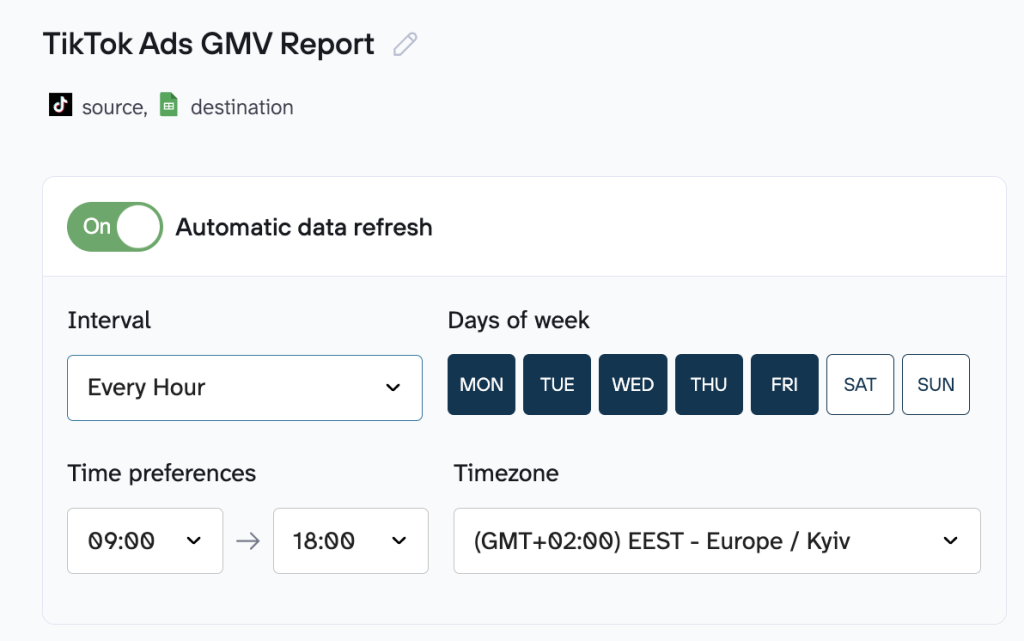The width and height of the screenshot is (1024, 641).
Task: Enable the SAT day button
Action: (x=860, y=384)
